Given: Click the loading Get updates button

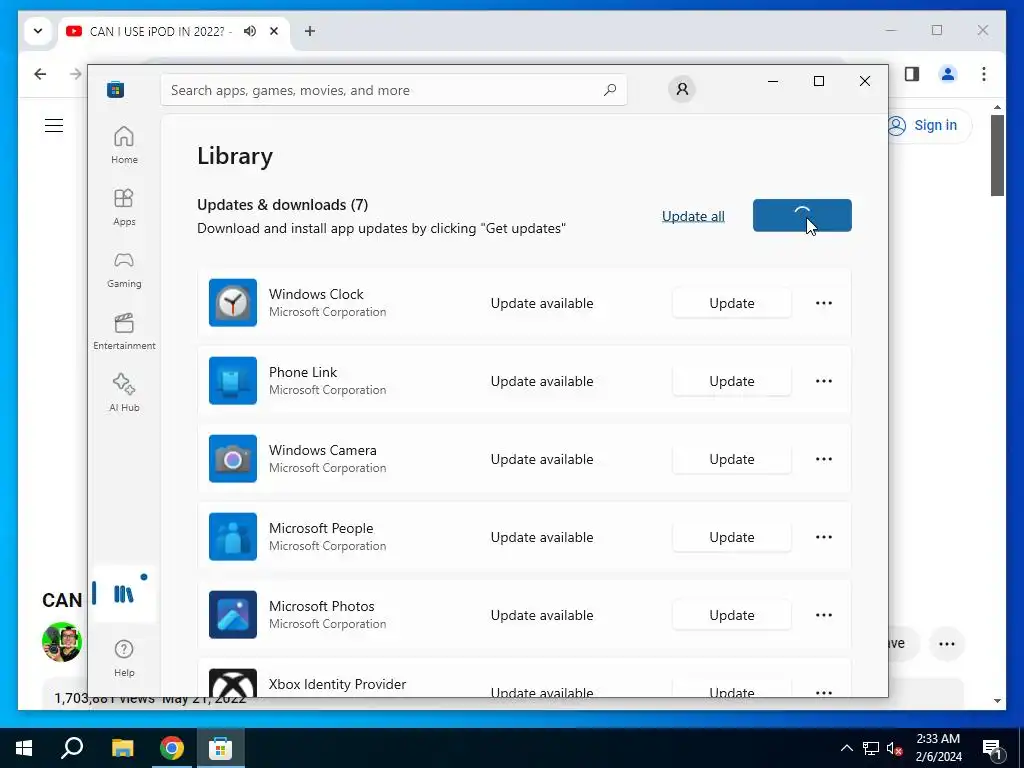Looking at the screenshot, I should (802, 216).
